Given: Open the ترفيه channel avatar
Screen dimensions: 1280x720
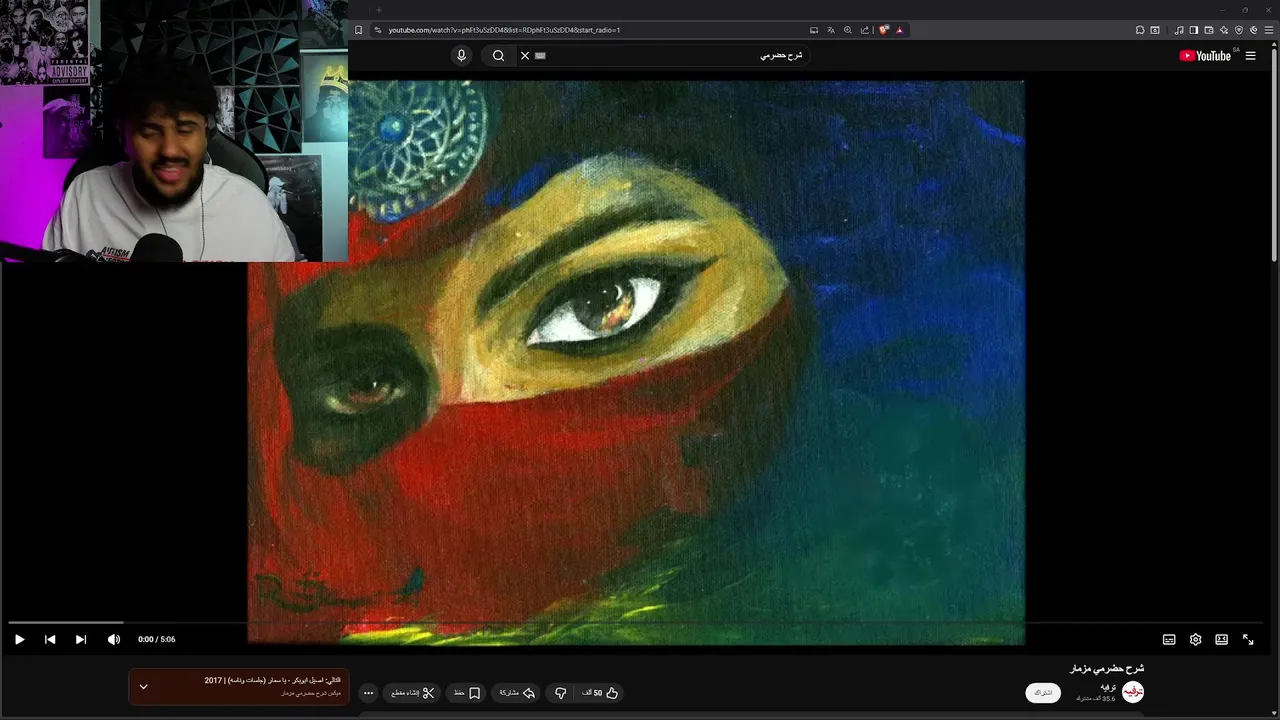Looking at the screenshot, I should 1133,692.
